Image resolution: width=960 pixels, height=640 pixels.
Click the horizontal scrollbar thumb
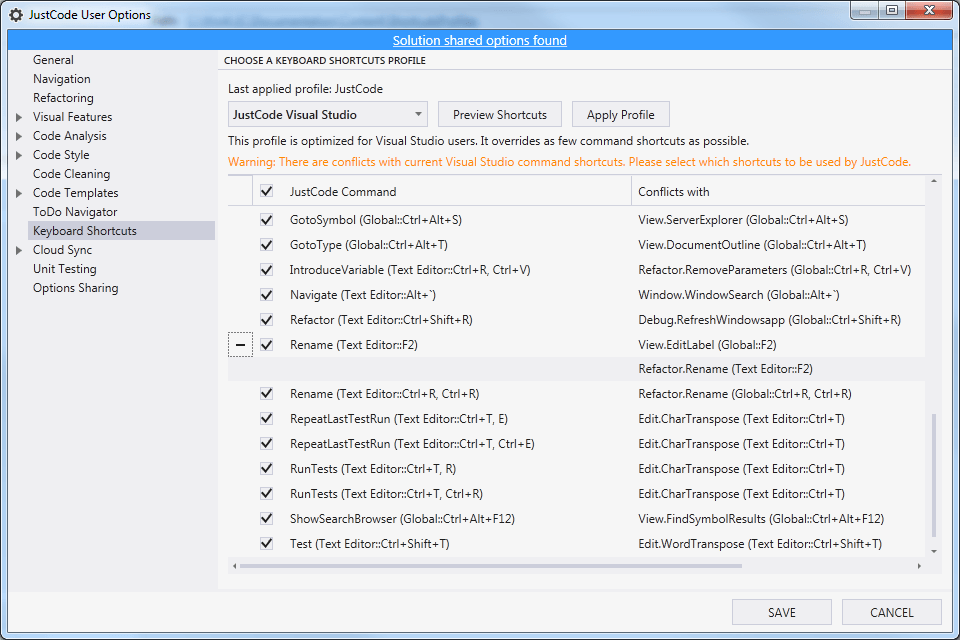[491, 566]
